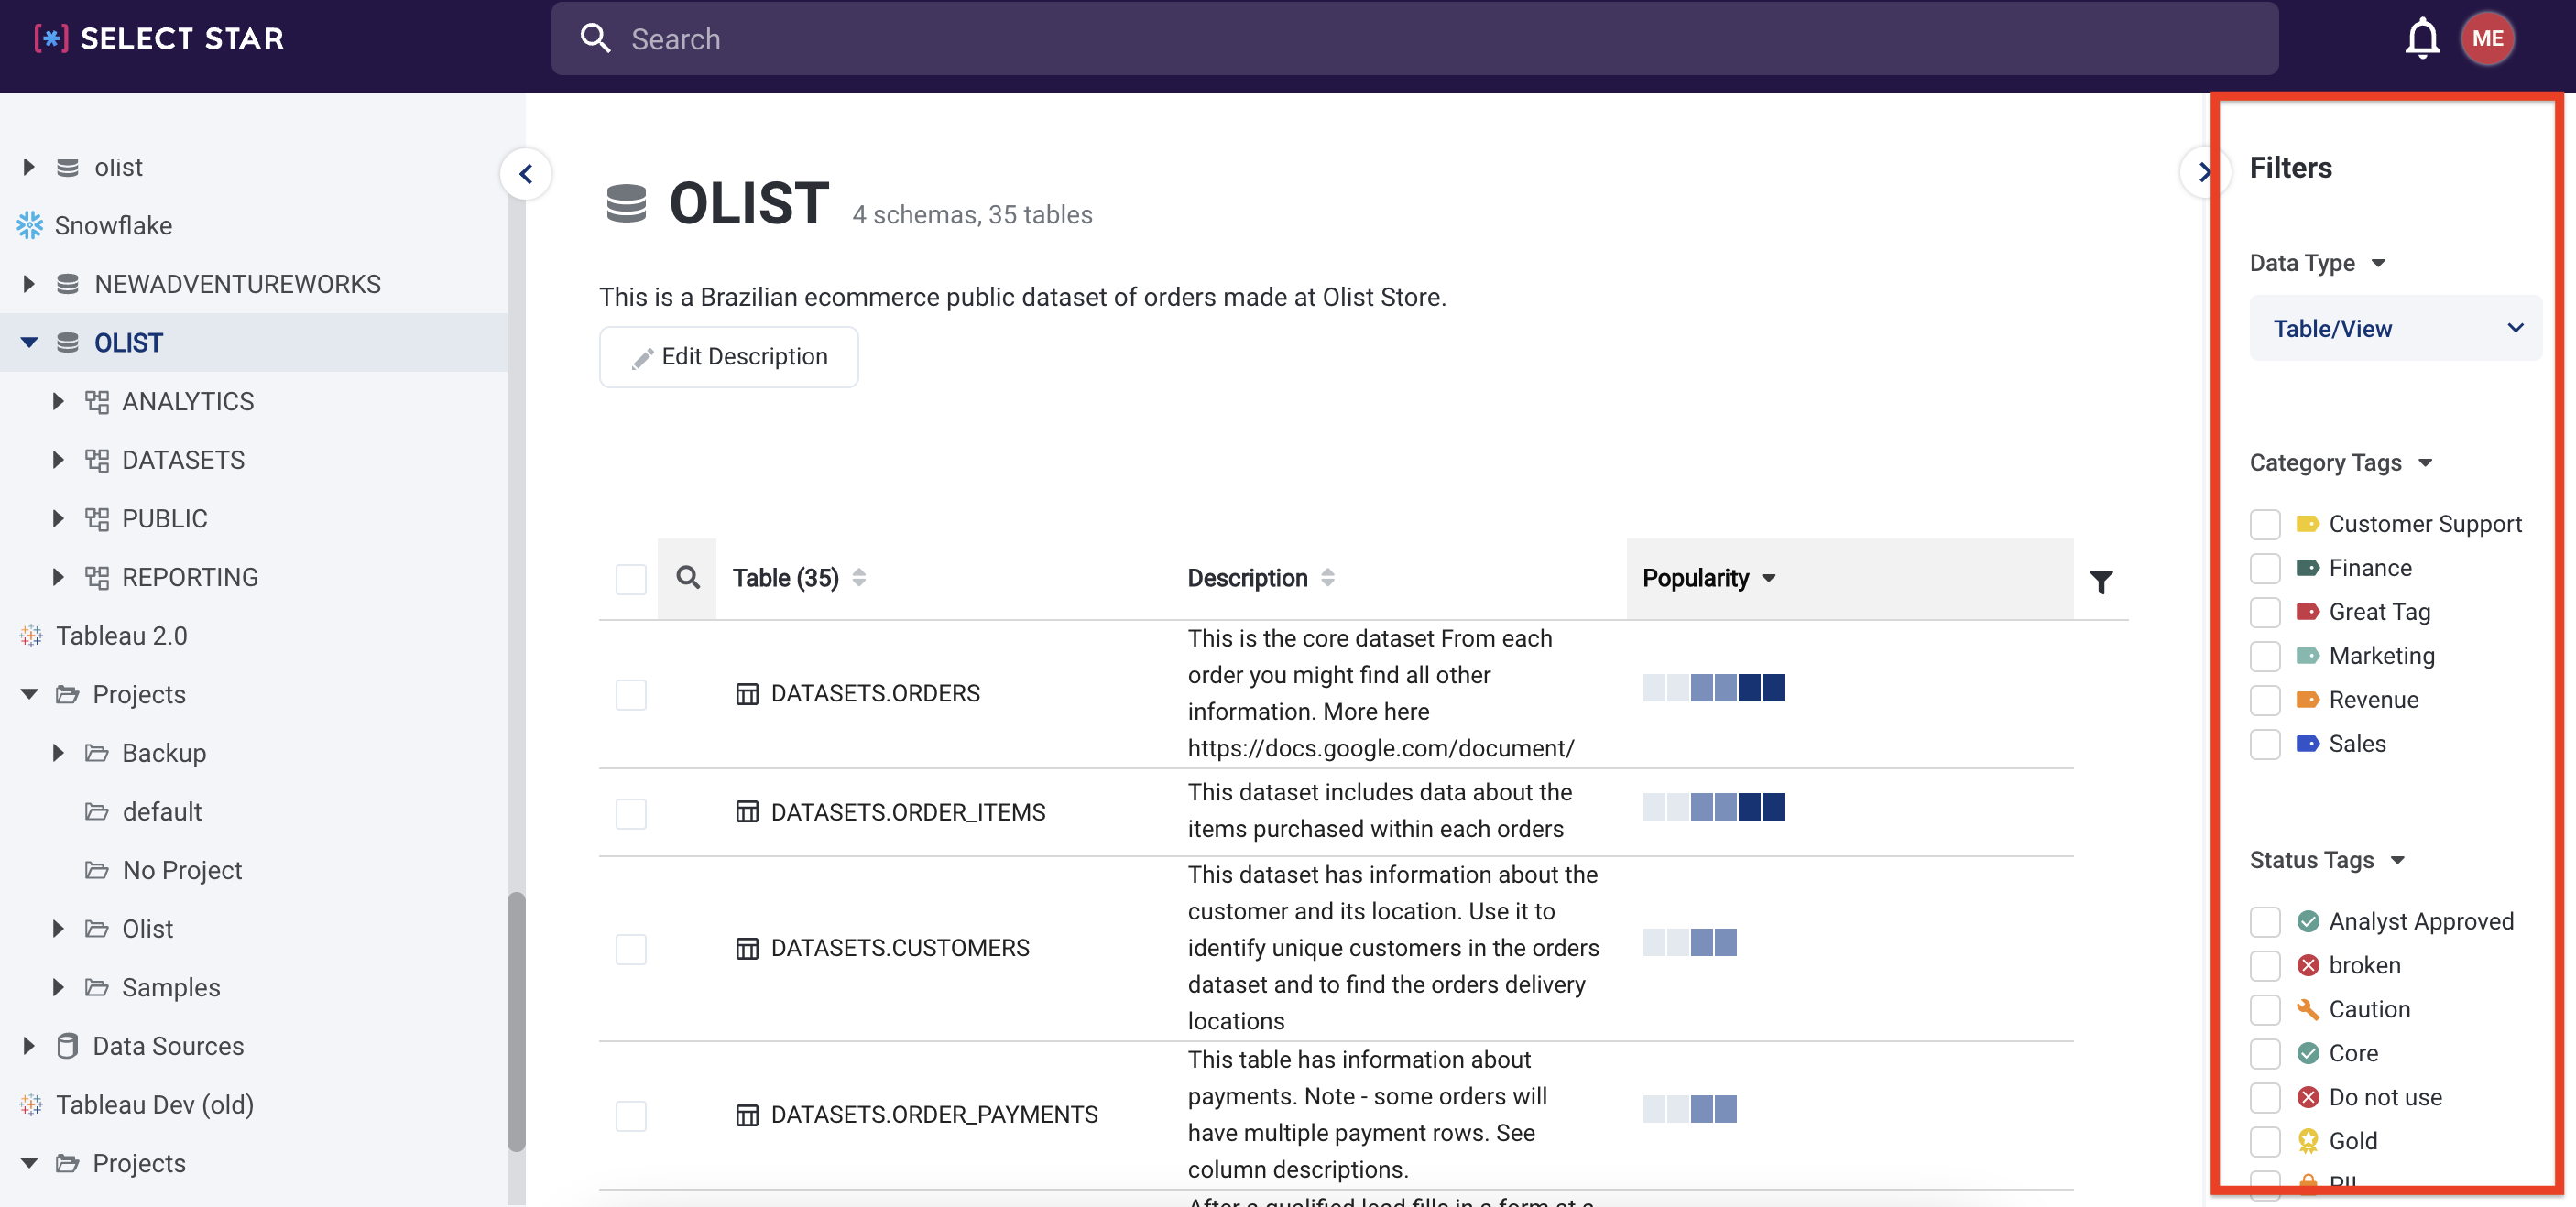Open the table filter funnel icon
The height and width of the screenshot is (1207, 2576).
pyautogui.click(x=2101, y=581)
